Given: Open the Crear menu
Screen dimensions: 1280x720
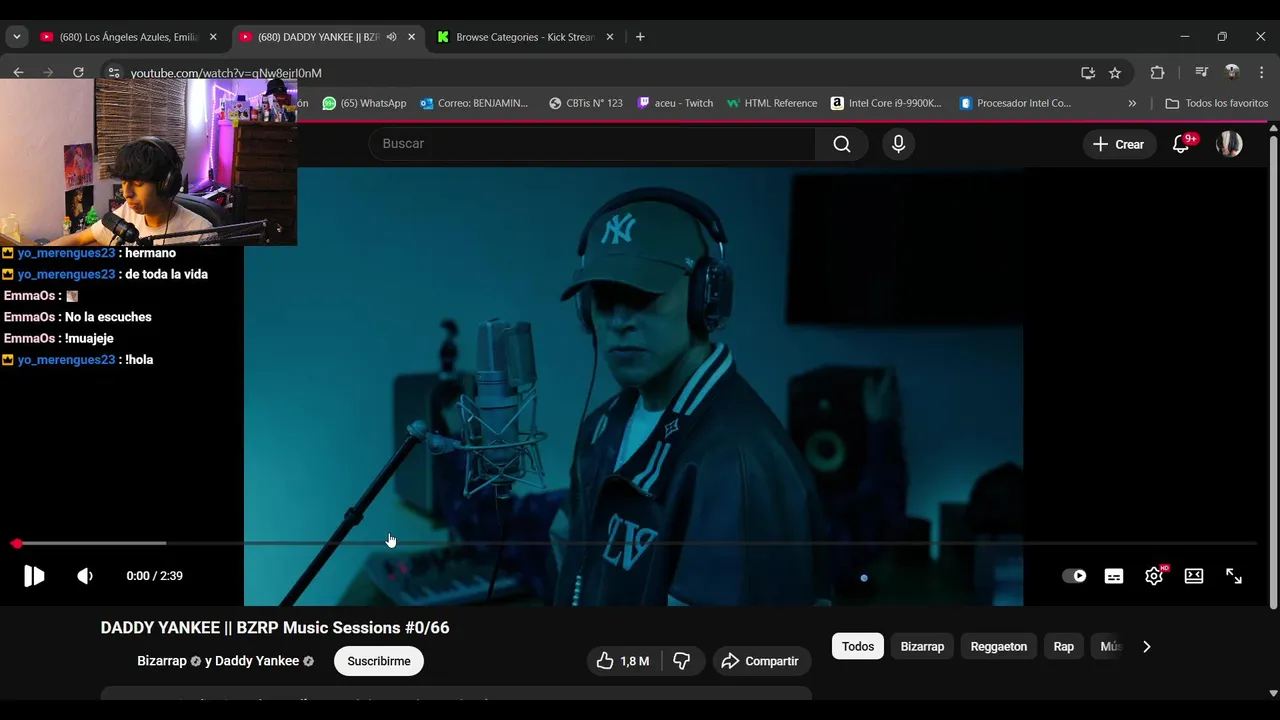Looking at the screenshot, I should [x=1119, y=144].
